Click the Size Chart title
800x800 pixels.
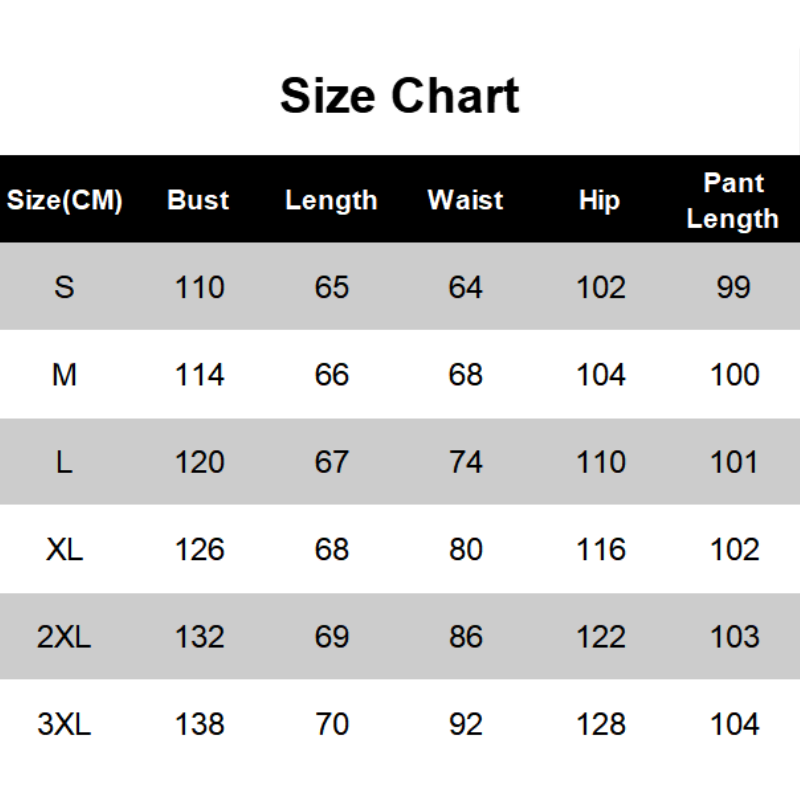coord(399,96)
